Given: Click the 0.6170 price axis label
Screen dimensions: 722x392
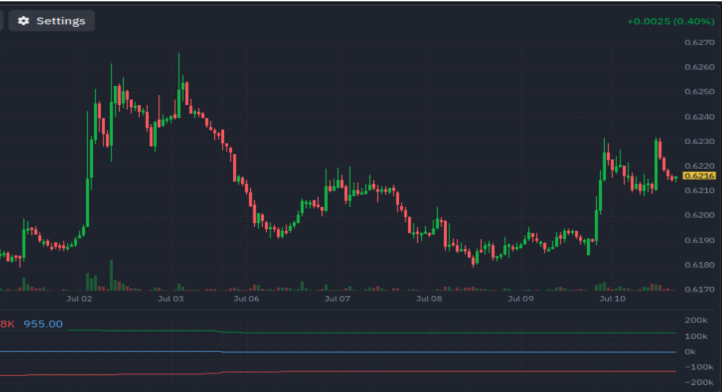Looking at the screenshot, I should tap(699, 290).
